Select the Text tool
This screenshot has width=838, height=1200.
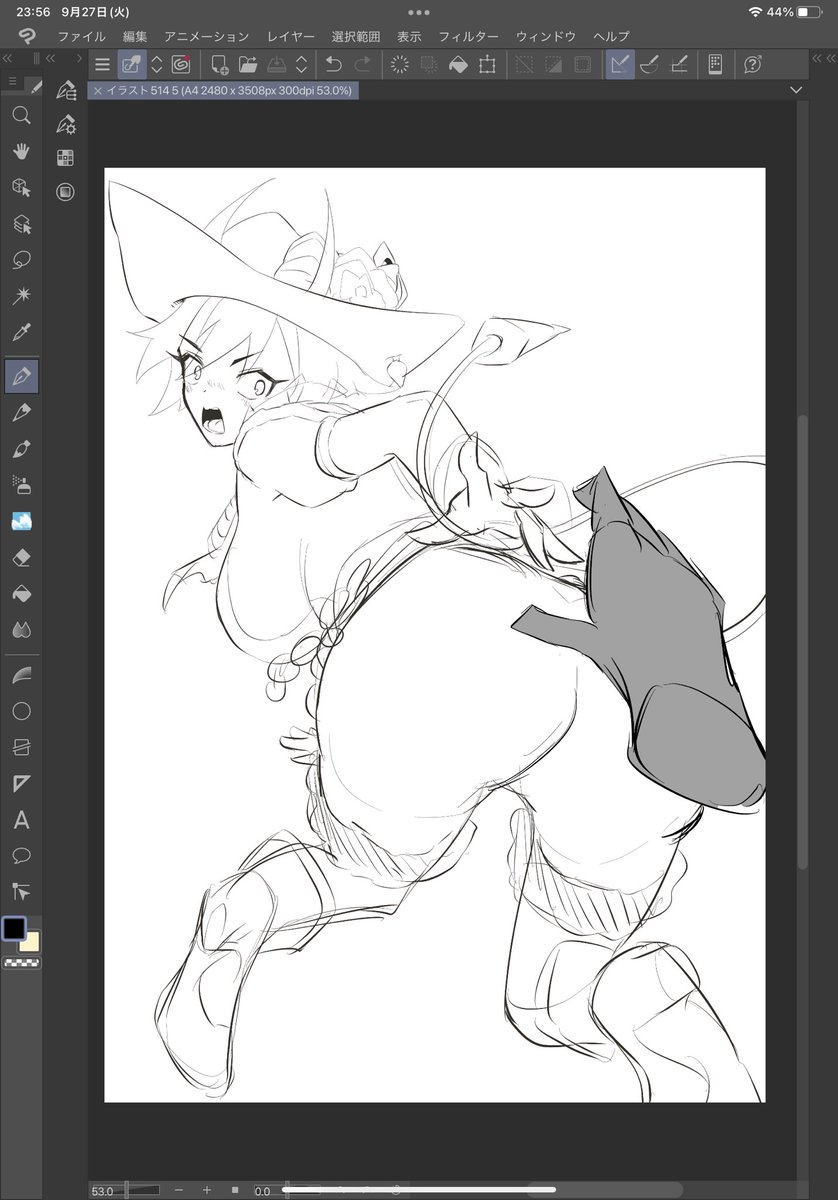point(21,821)
